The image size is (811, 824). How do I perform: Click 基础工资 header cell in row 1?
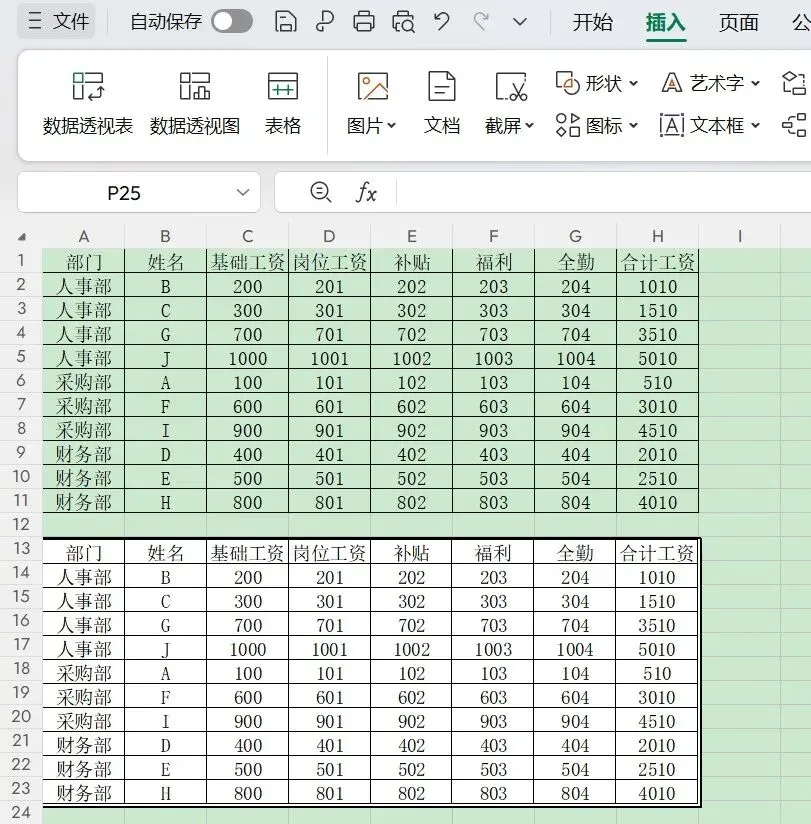(x=248, y=261)
